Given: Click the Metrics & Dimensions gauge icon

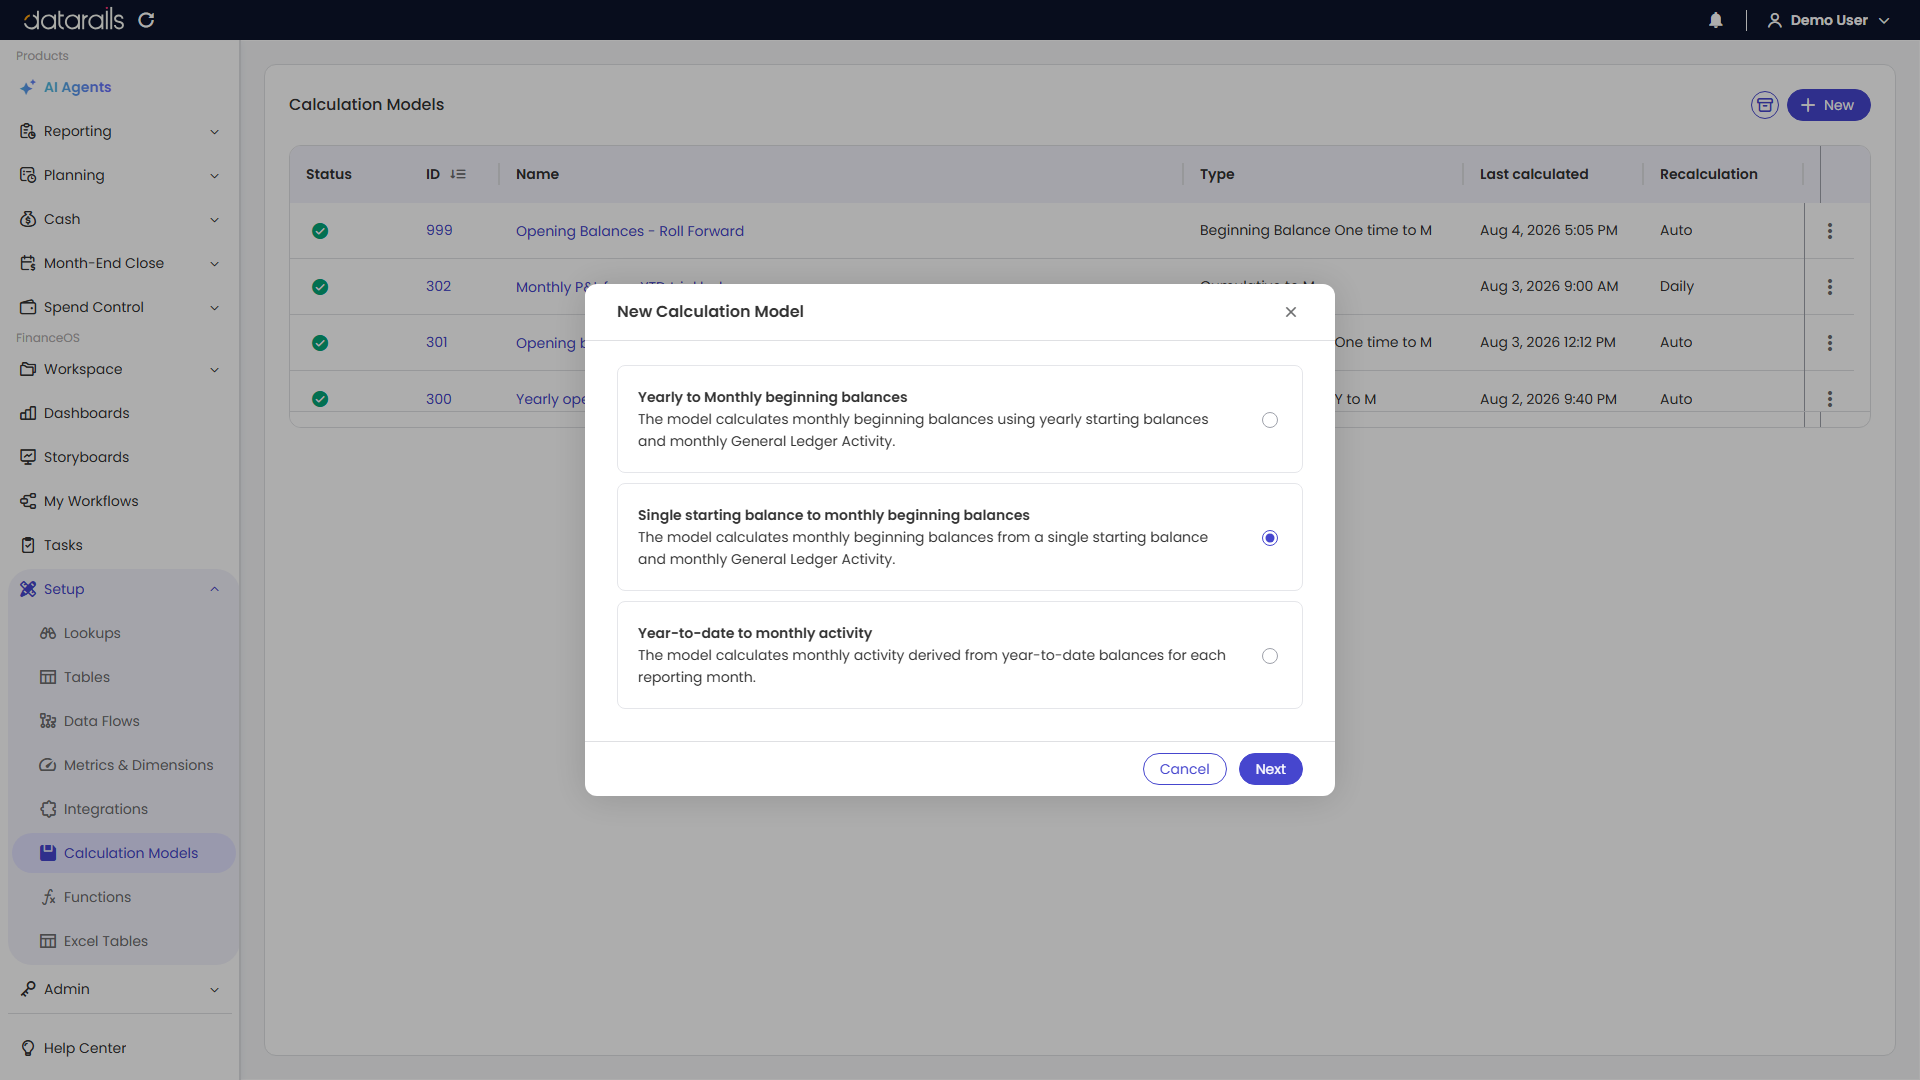Looking at the screenshot, I should click(x=48, y=765).
